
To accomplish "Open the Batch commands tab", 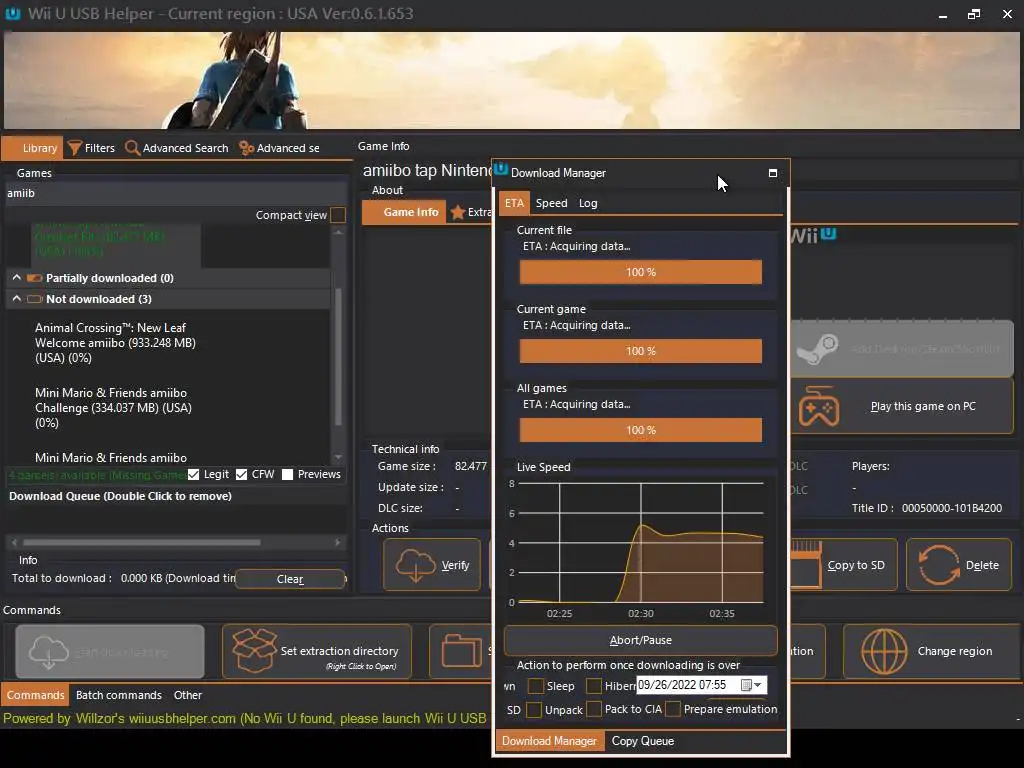I will pyautogui.click(x=119, y=695).
